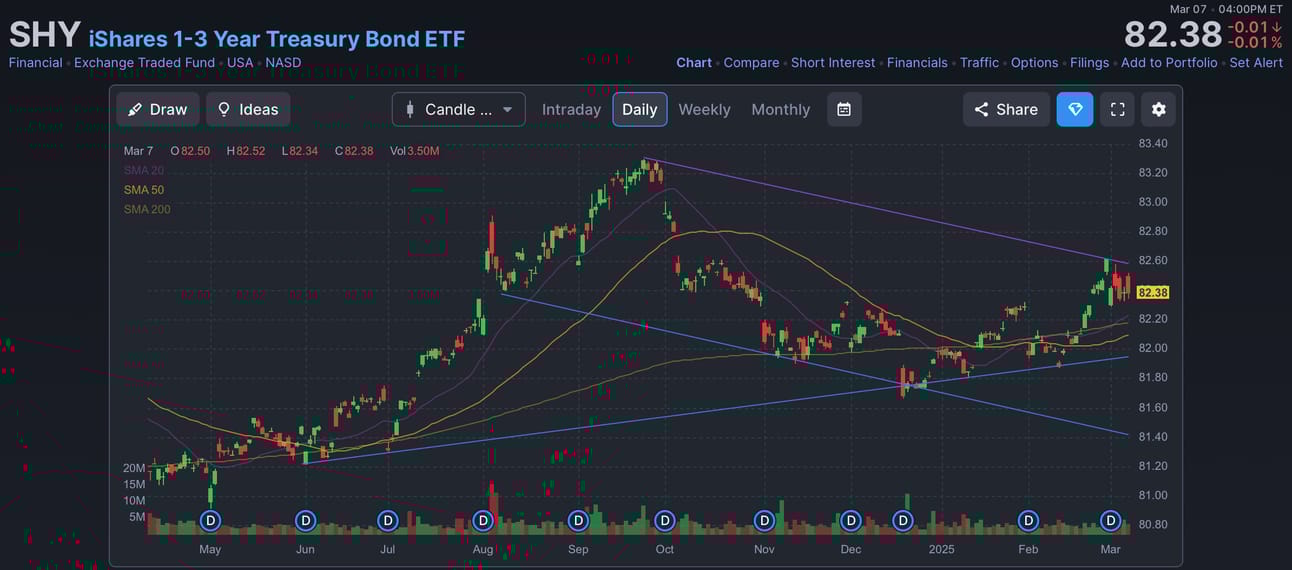Click the Exchange Traded Fund link

pyautogui.click(x=144, y=62)
